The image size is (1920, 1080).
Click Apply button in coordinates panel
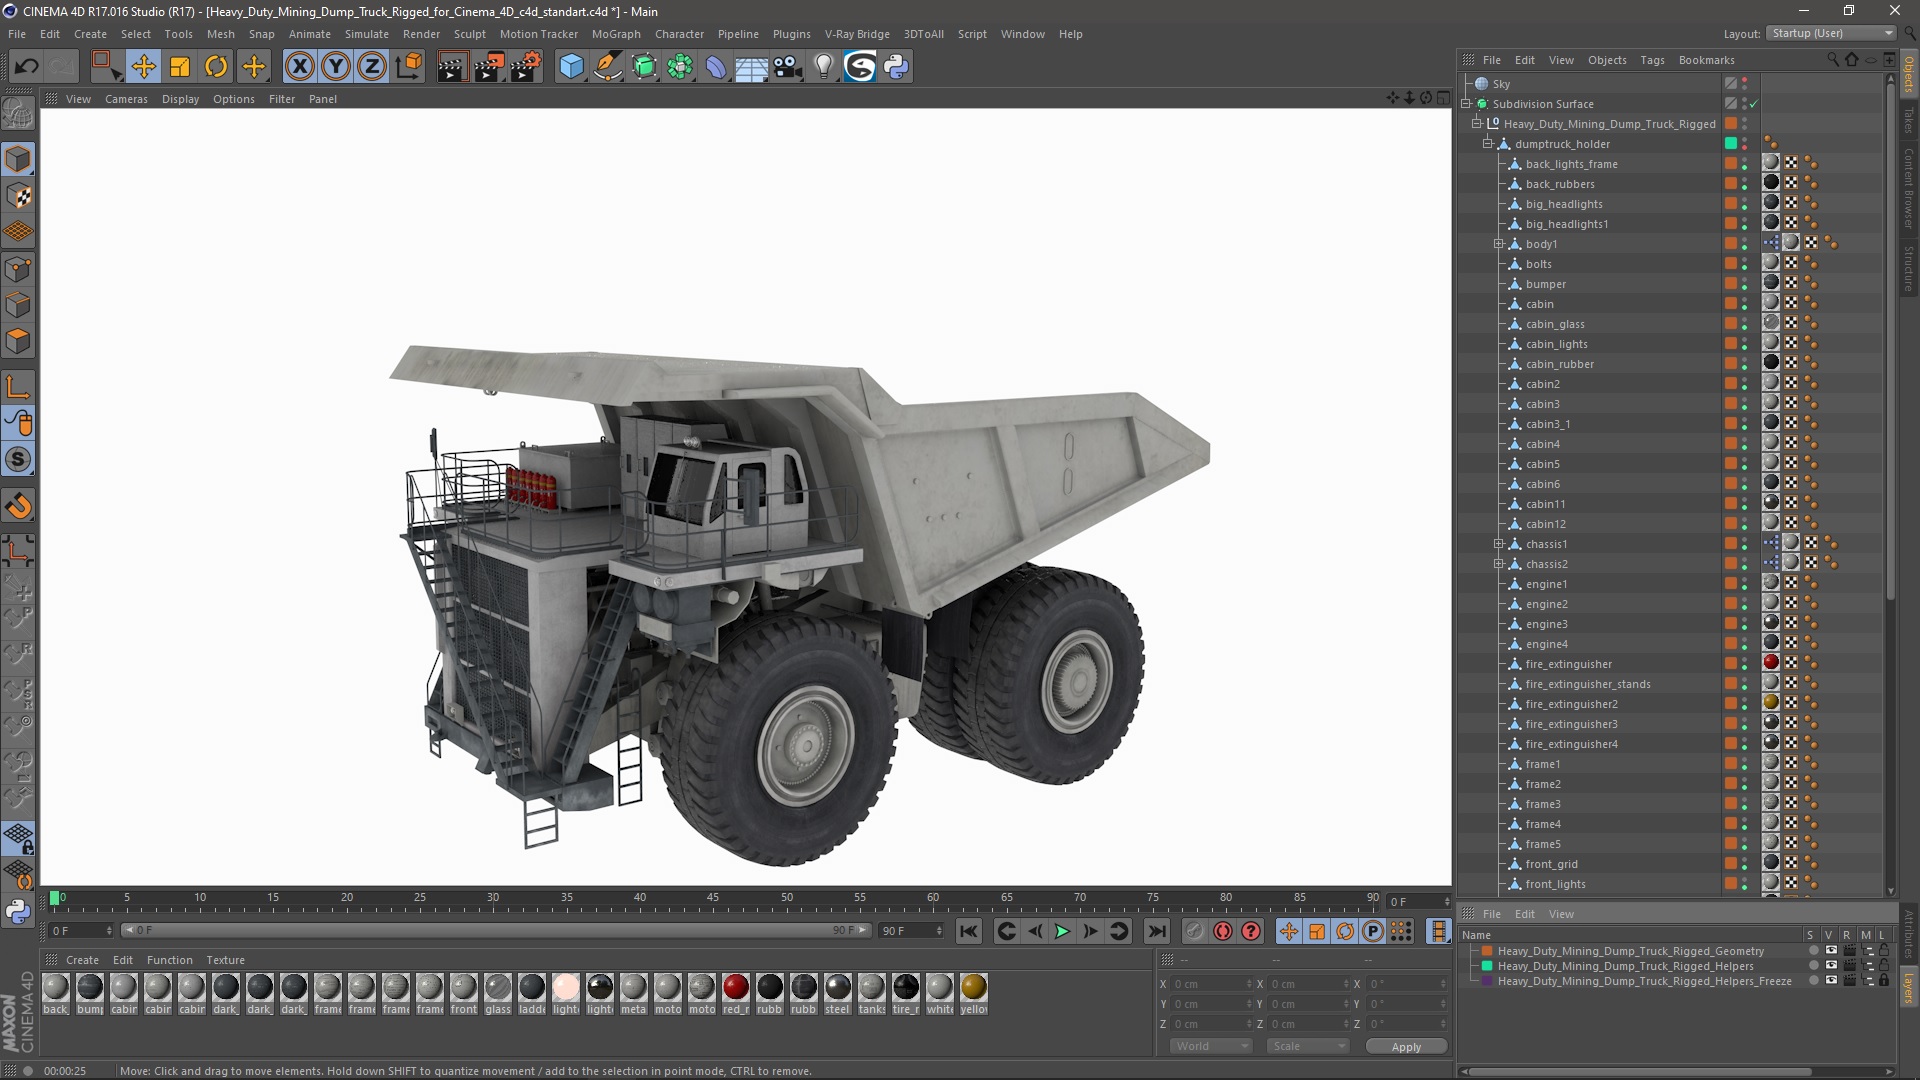pos(1406,1046)
